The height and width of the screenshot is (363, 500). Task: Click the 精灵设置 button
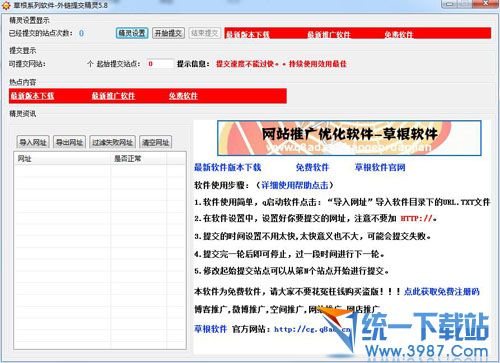tap(132, 33)
